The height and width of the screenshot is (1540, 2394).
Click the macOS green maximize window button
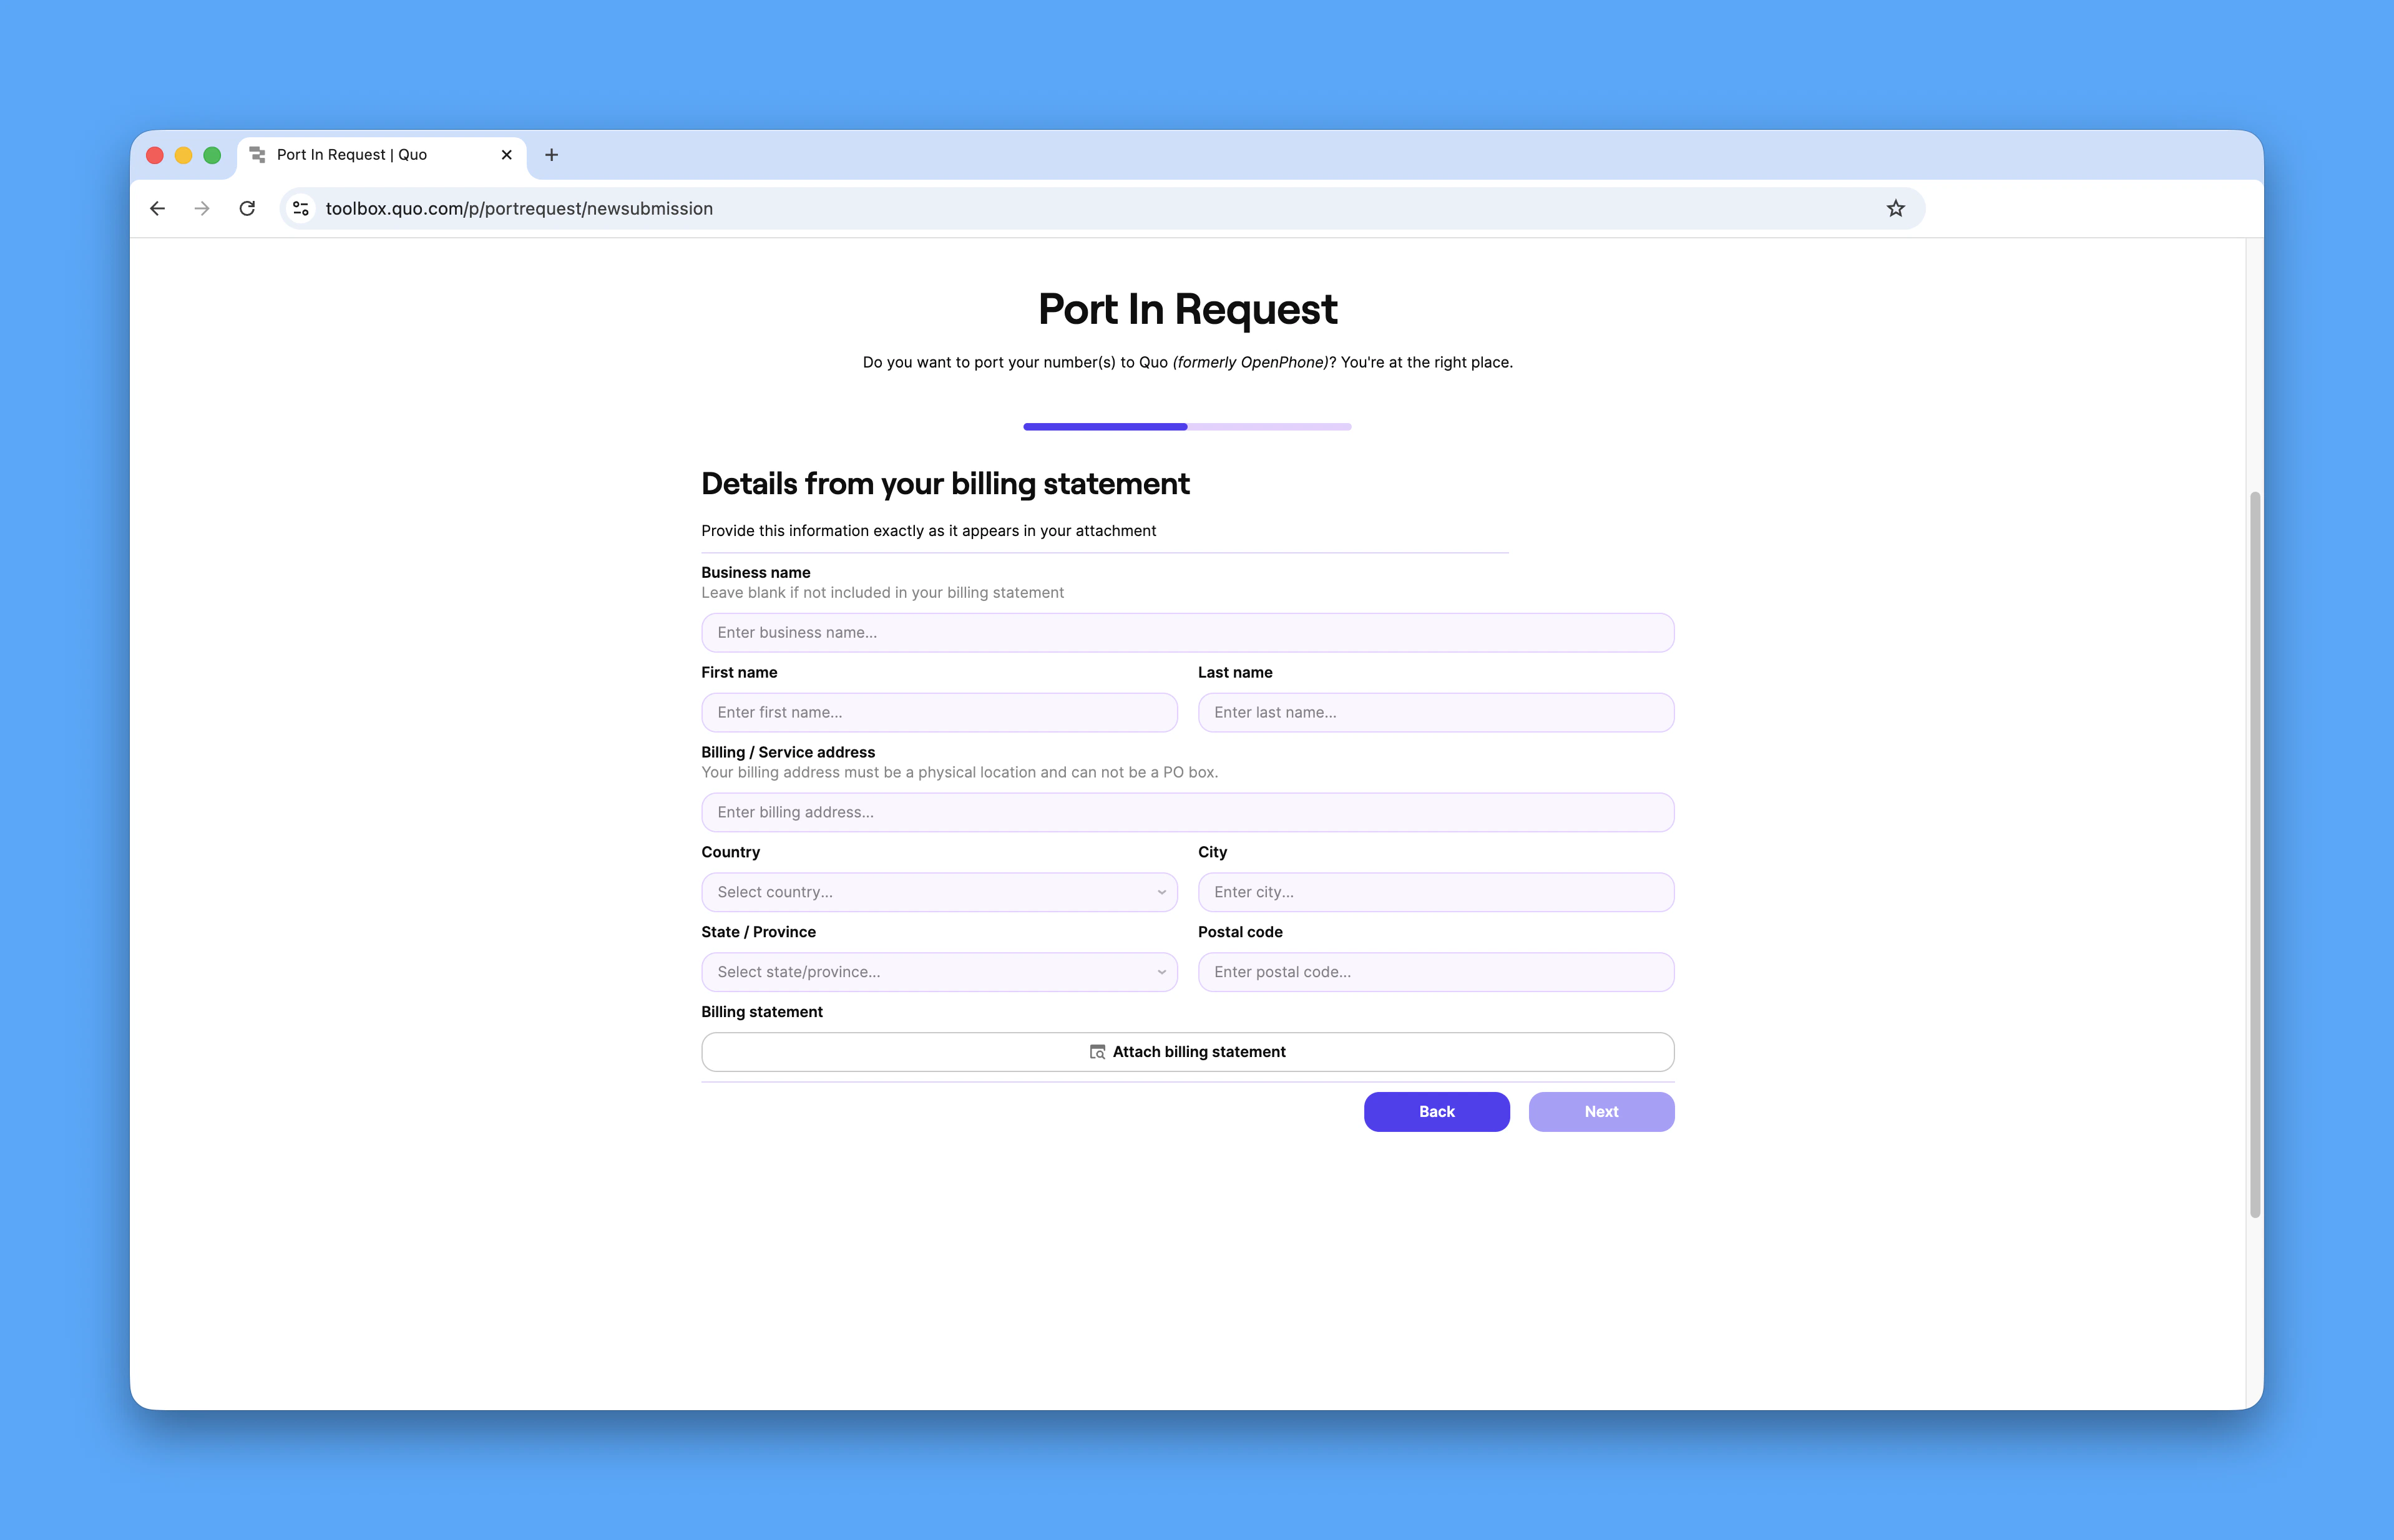212,155
